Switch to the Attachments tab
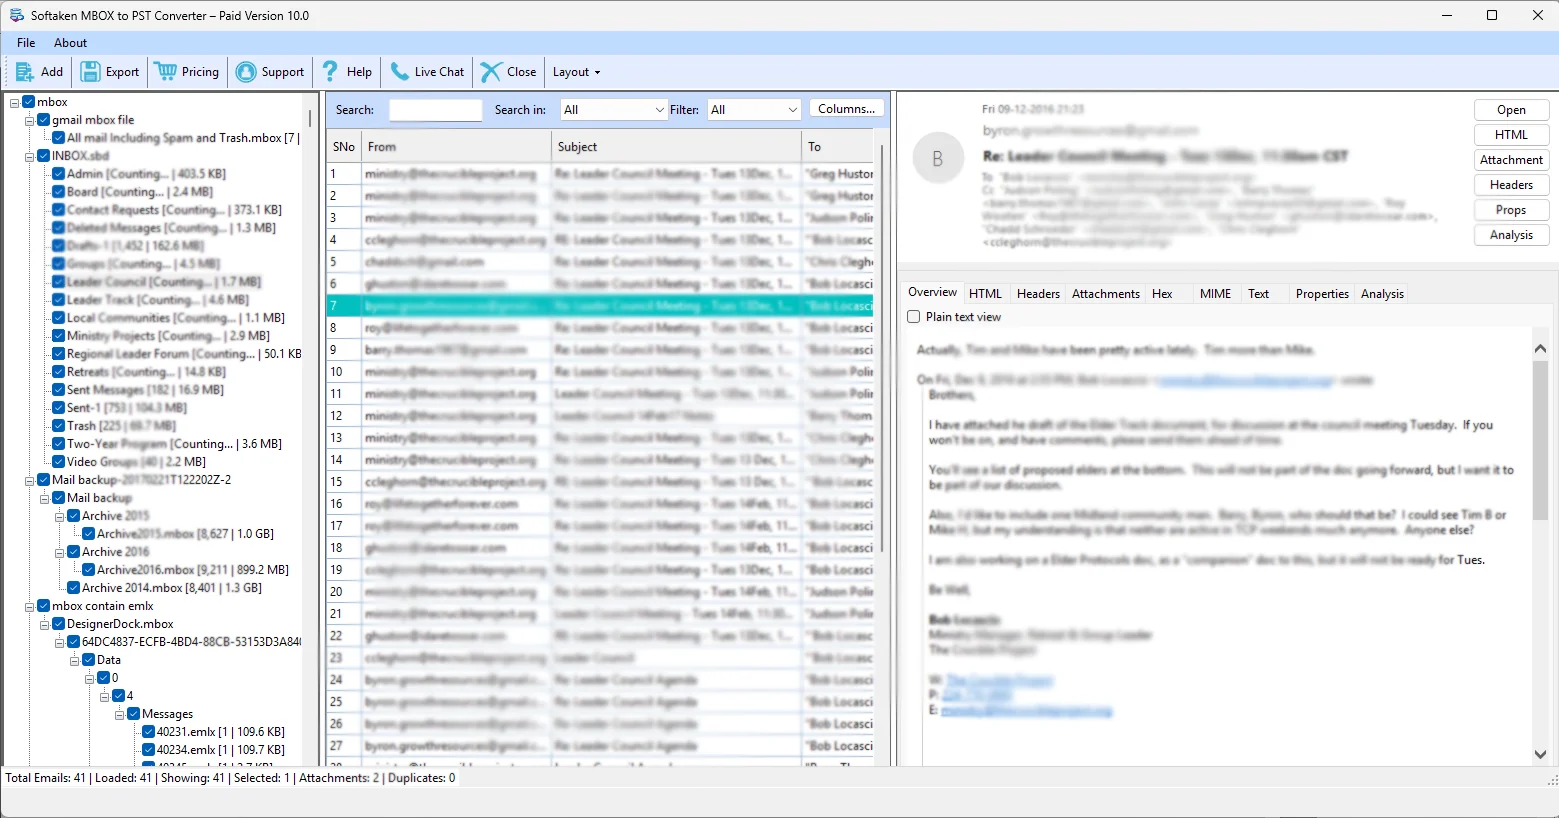 1105,294
